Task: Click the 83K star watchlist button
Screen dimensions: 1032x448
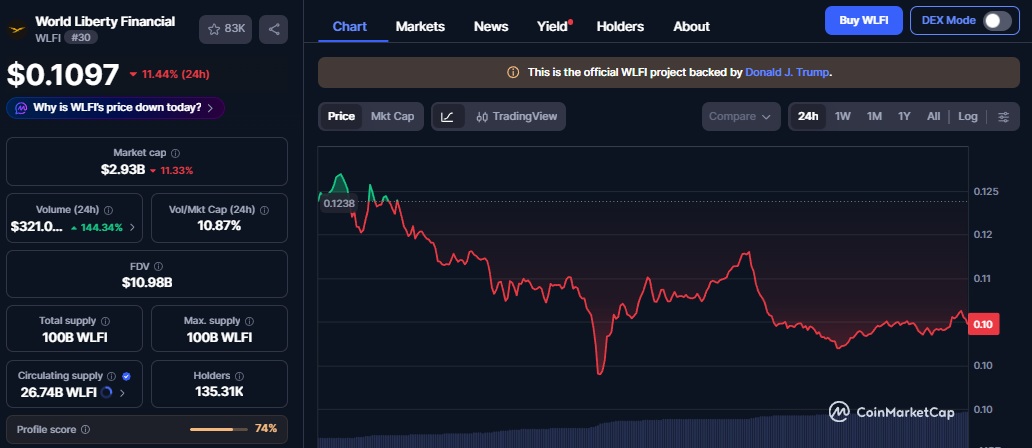Action: click(x=225, y=29)
